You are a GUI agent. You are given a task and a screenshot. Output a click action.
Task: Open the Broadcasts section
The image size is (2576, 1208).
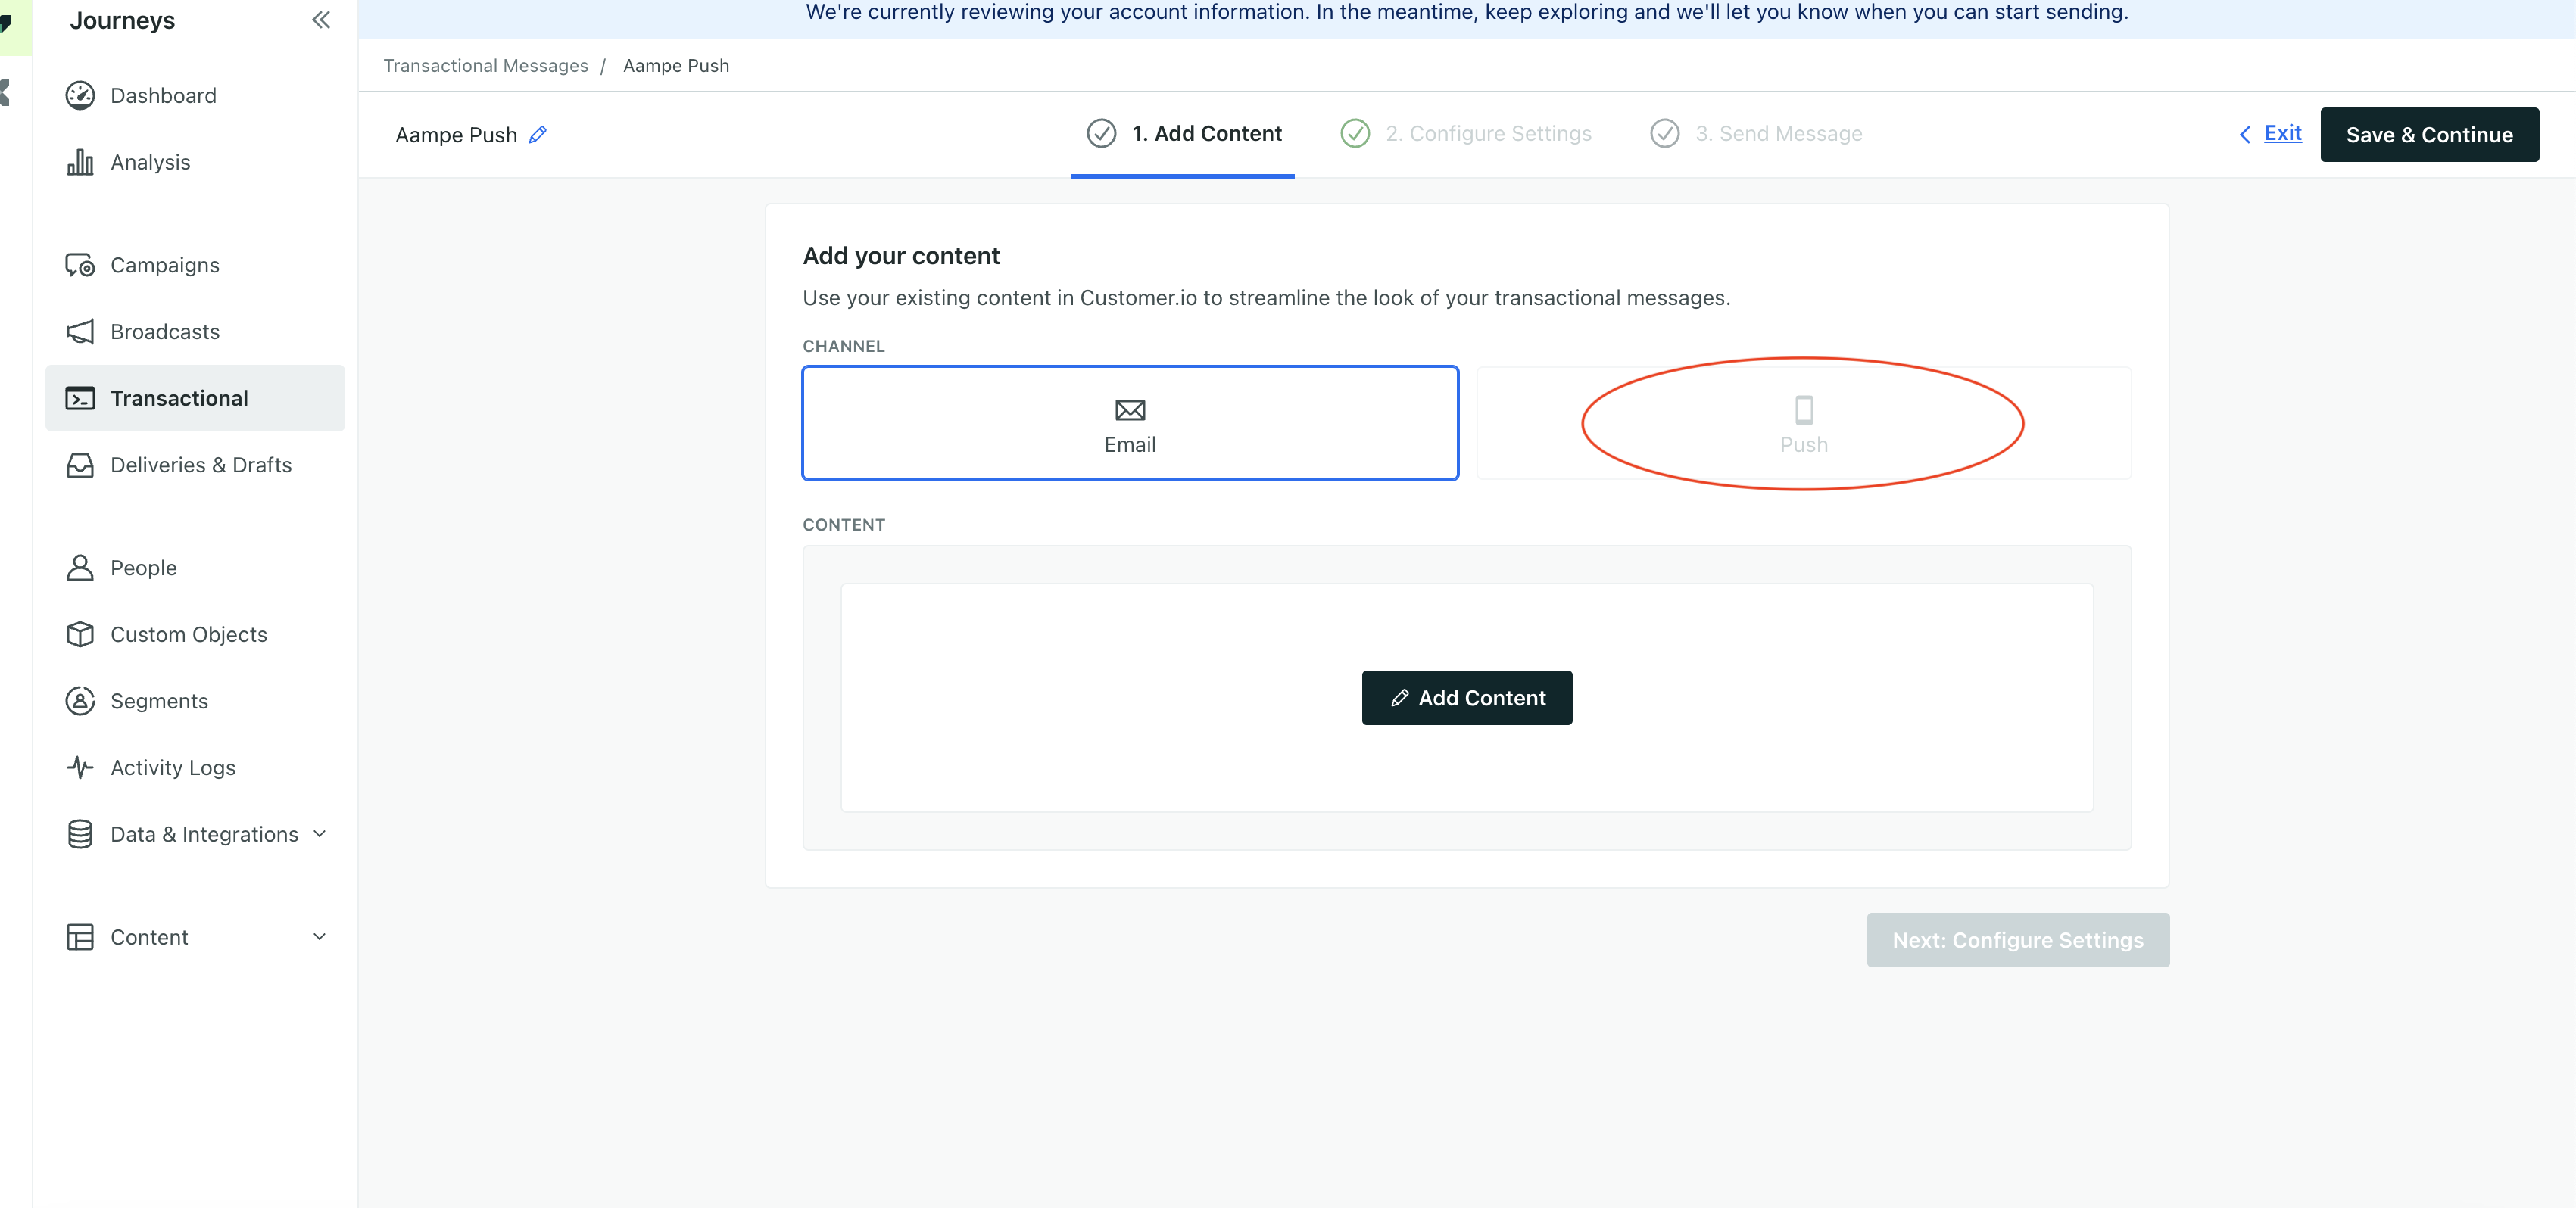pos(164,331)
